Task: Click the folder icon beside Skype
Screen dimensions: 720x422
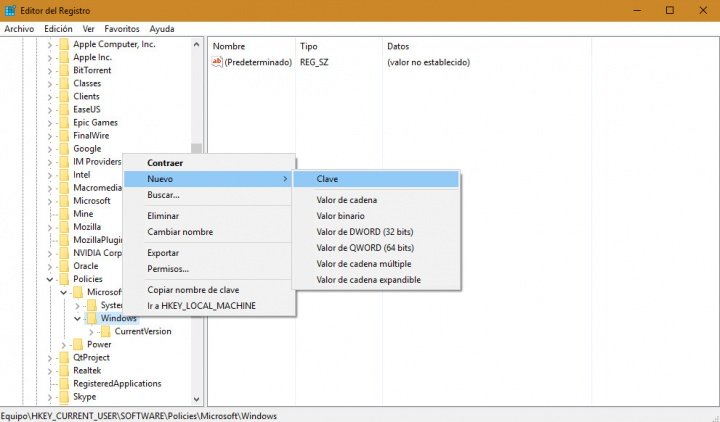Action: pos(64,397)
